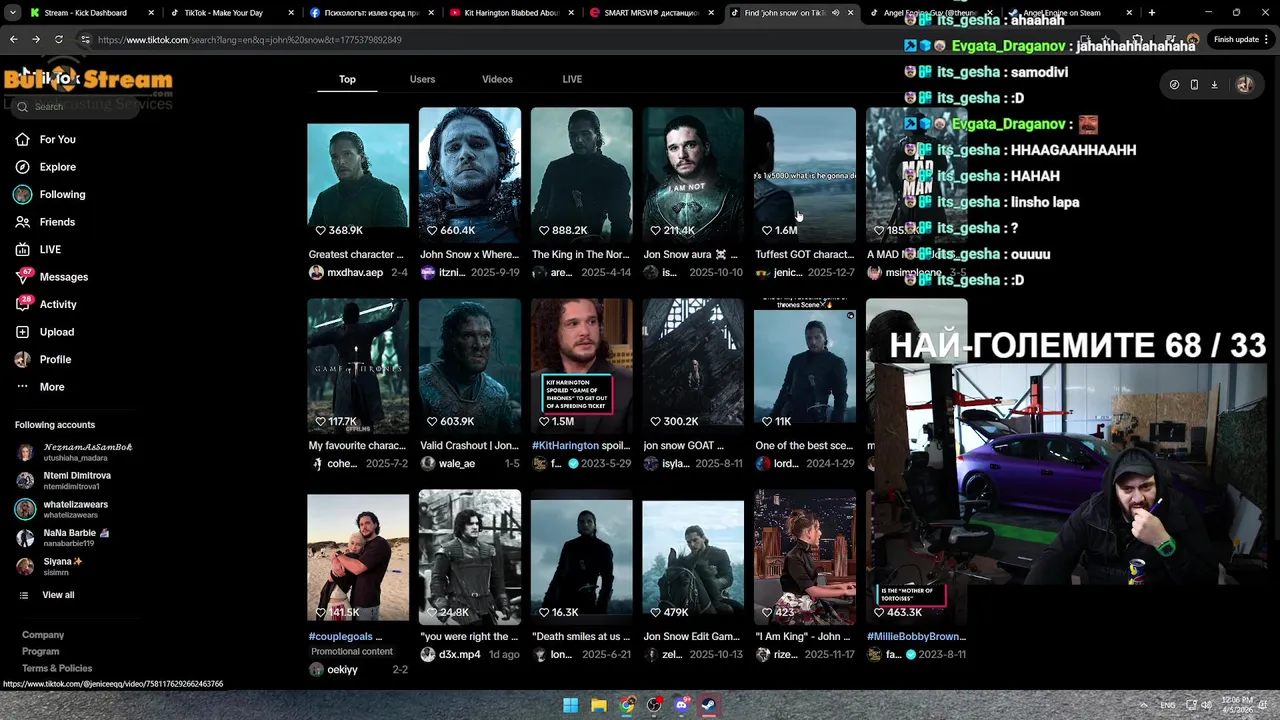Open the OBS icon in the taskbar
This screenshot has width=1280, height=720.
point(654,705)
